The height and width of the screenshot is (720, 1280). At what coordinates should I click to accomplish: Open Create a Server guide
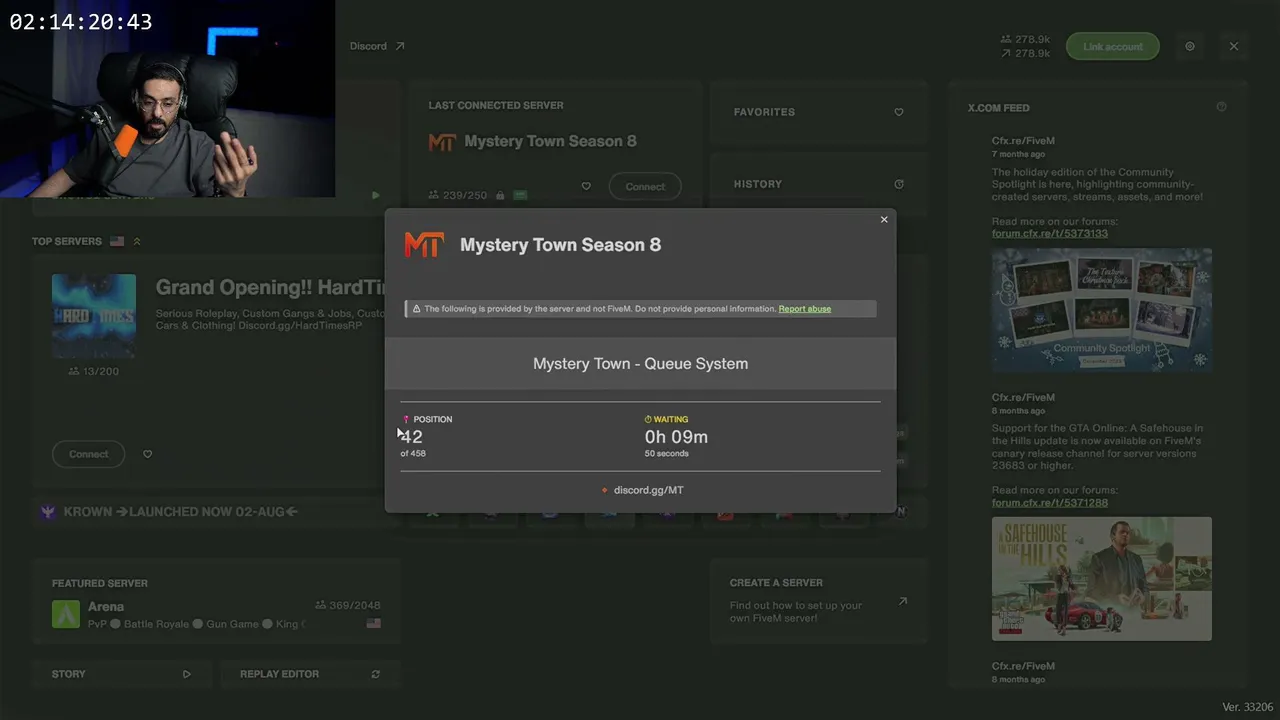(x=818, y=602)
